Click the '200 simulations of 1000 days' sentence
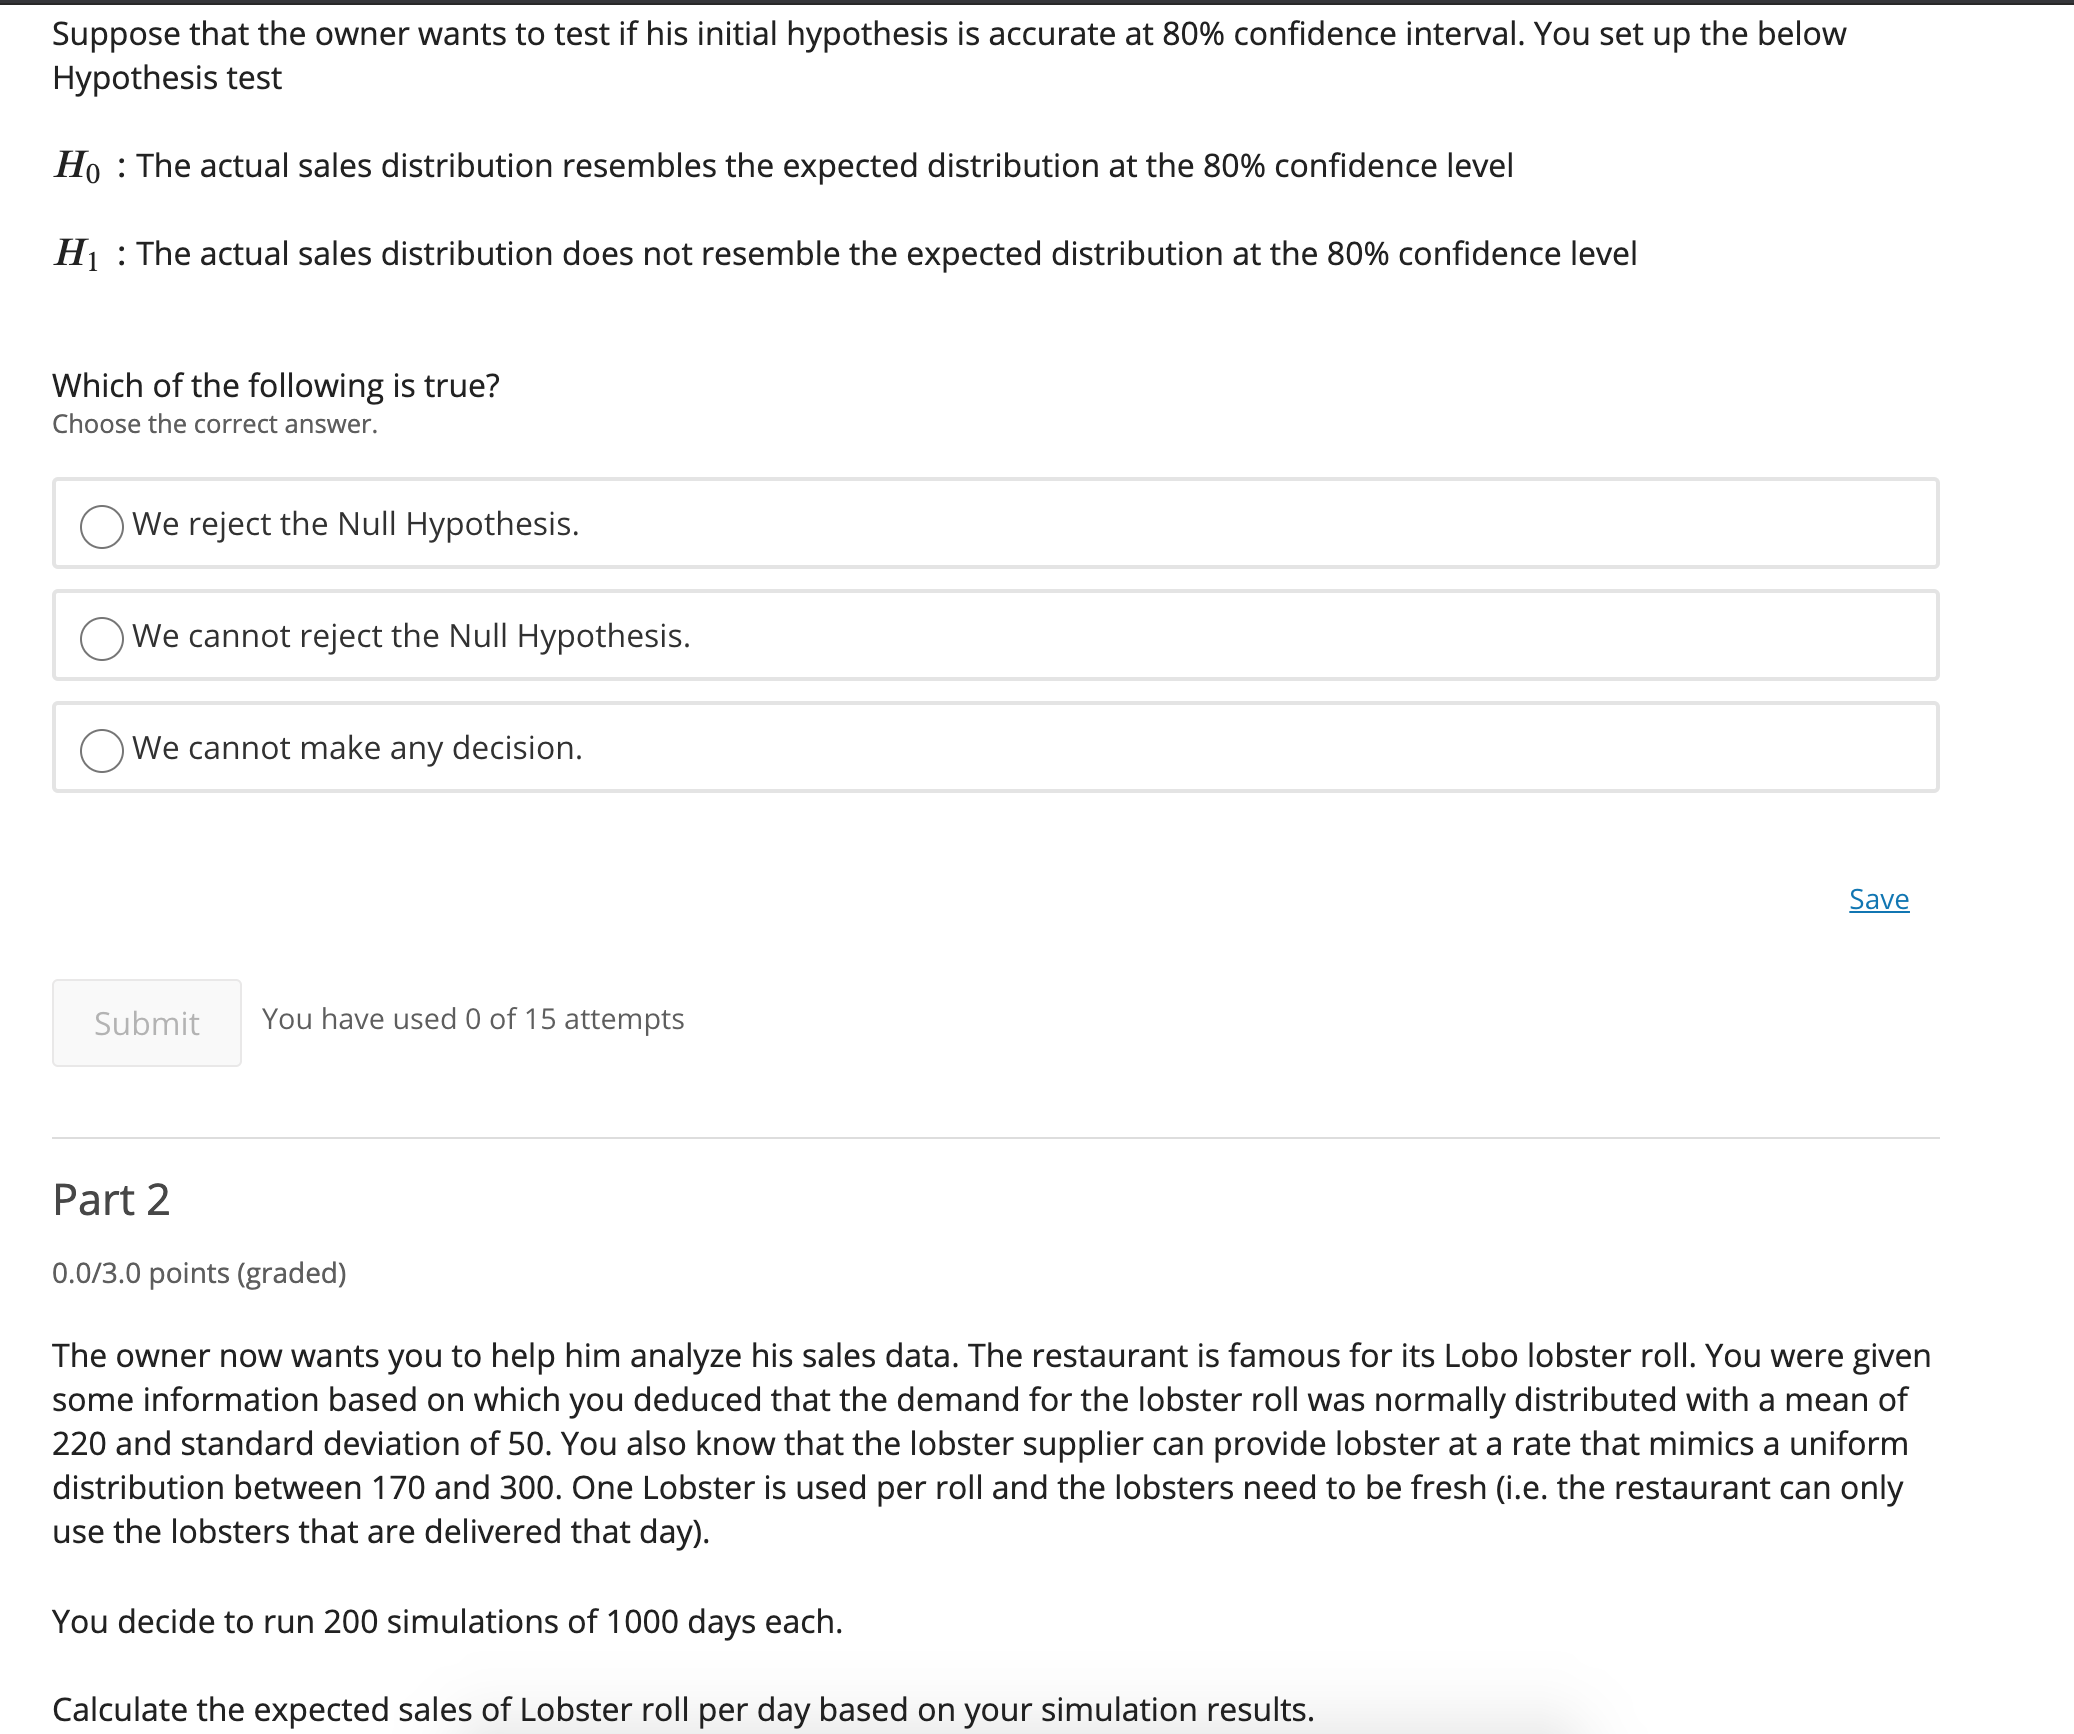The height and width of the screenshot is (1734, 2074). tap(447, 1621)
